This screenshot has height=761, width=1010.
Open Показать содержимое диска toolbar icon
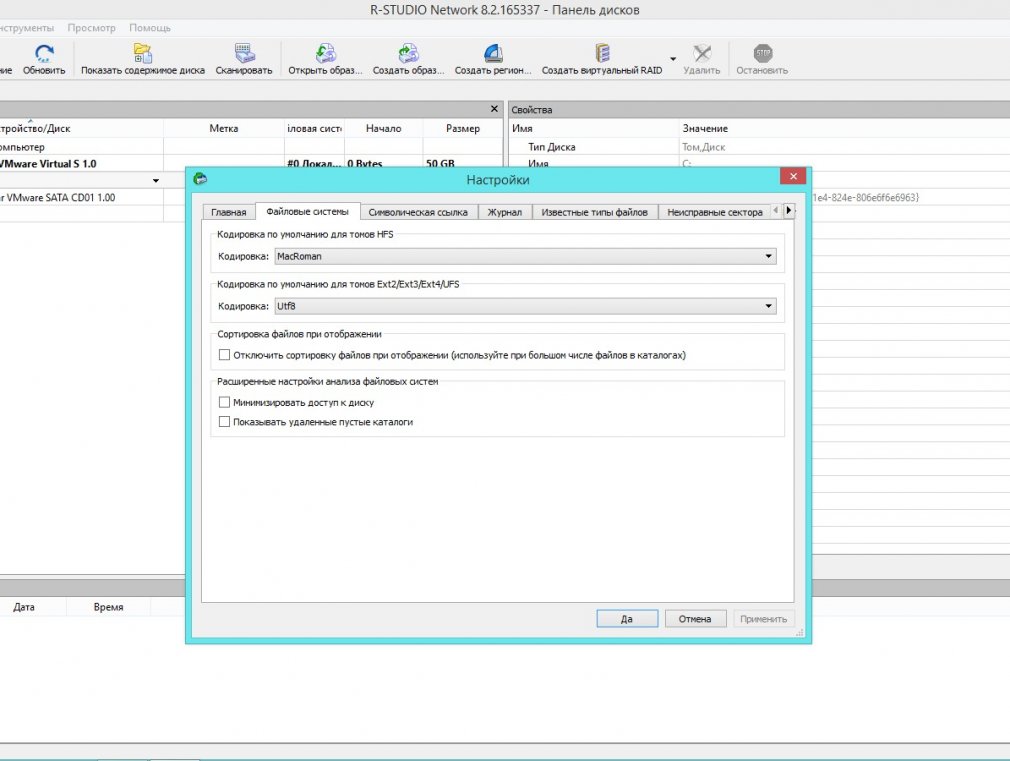pyautogui.click(x=142, y=53)
